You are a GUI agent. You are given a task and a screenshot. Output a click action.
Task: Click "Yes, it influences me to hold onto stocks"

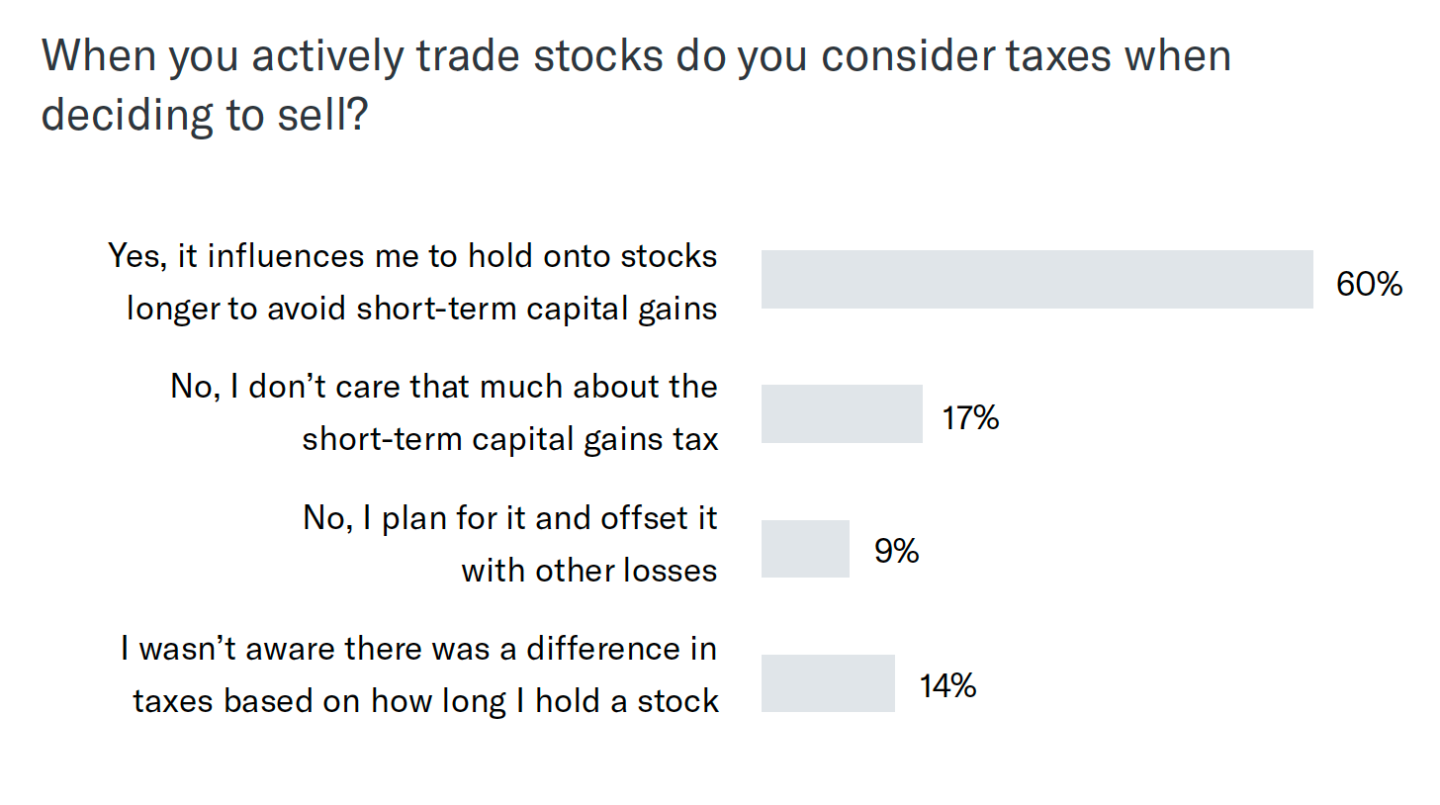coord(412,257)
